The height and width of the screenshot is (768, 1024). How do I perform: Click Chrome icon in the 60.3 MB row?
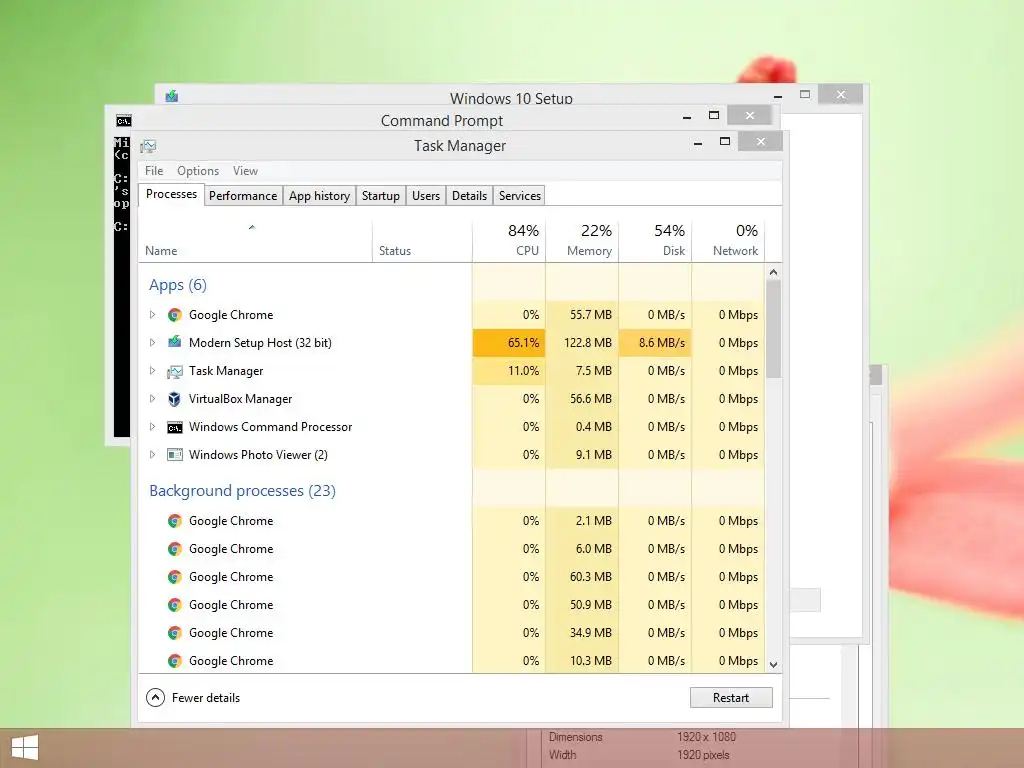(174, 577)
